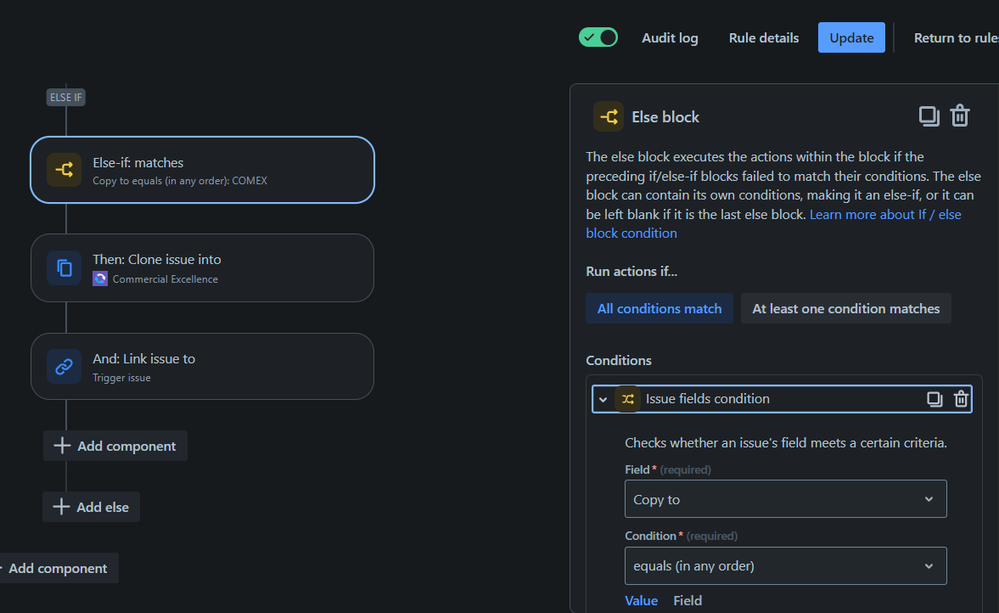Click the Run actions if... label
The image size is (999, 613).
coord(631,271)
